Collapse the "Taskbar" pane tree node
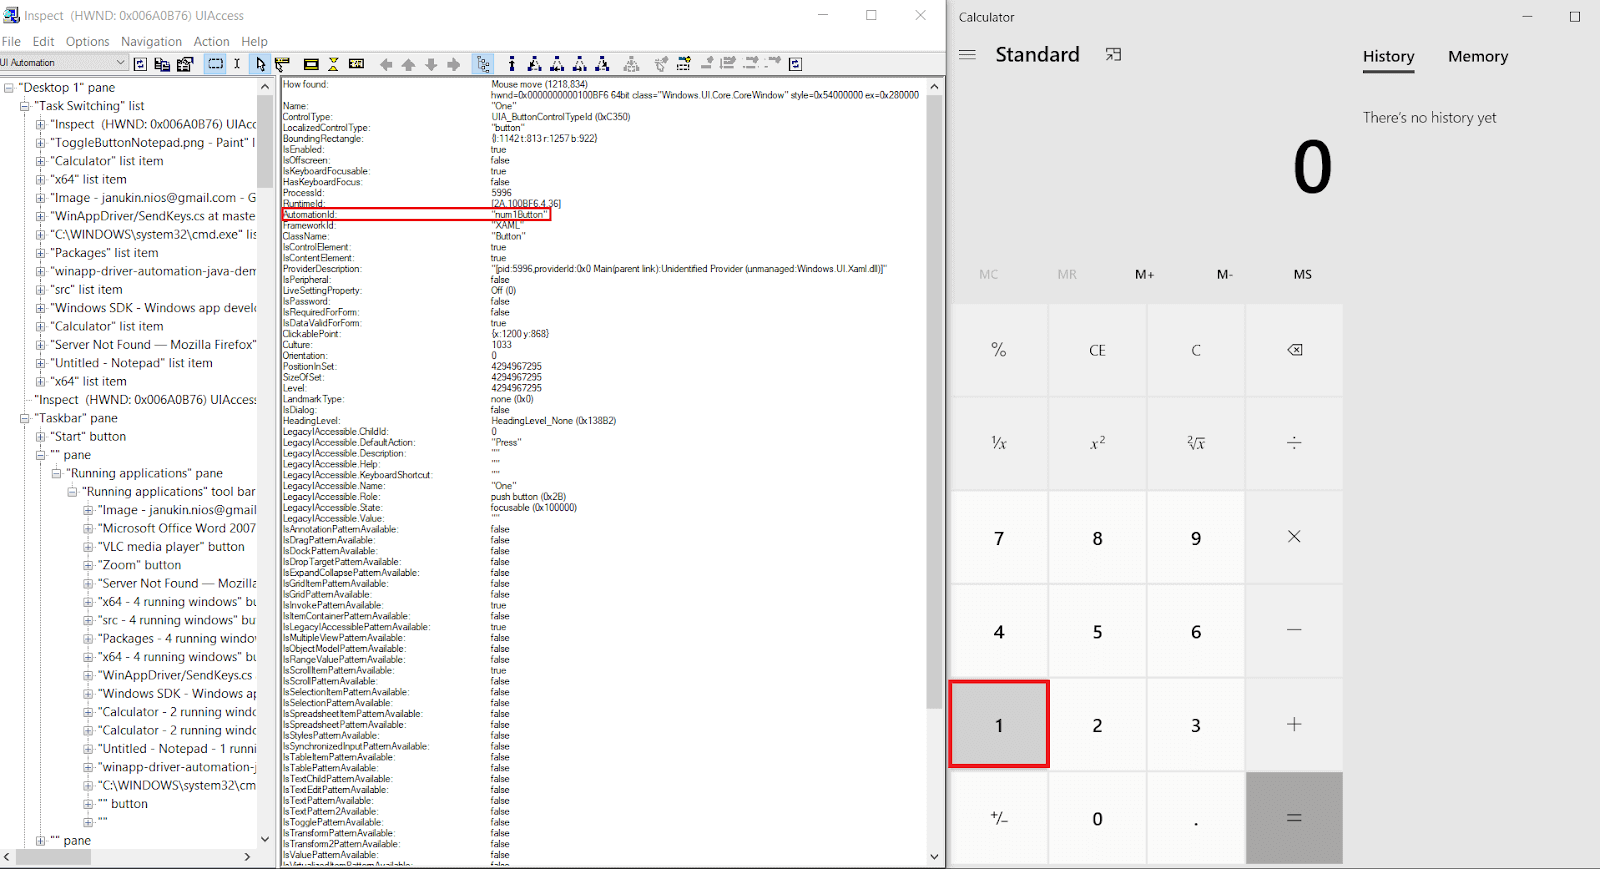This screenshot has width=1600, height=869. click(x=25, y=419)
